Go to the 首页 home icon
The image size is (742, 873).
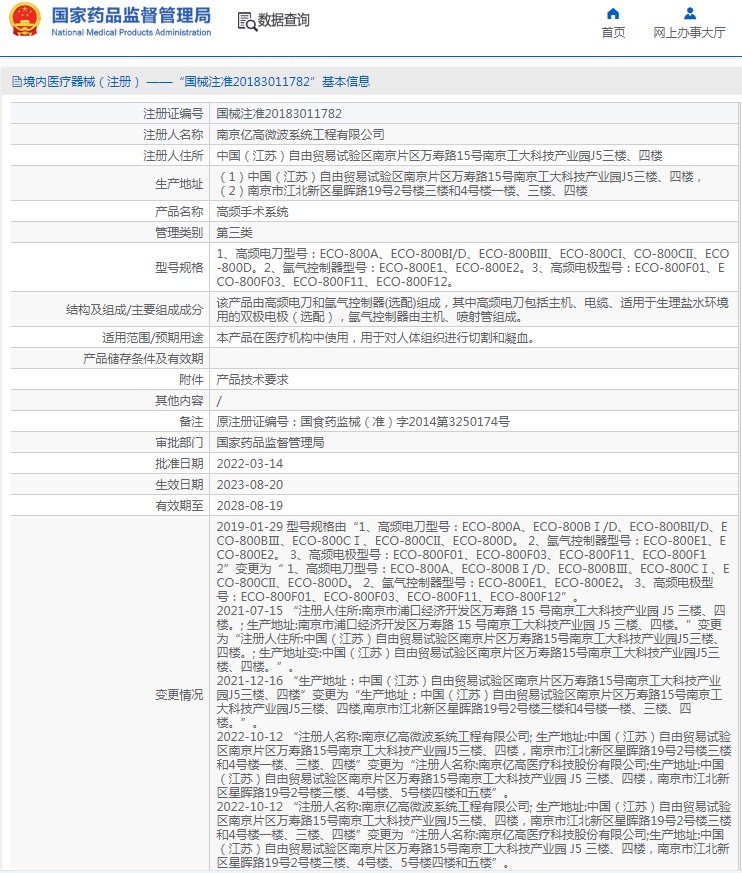pyautogui.click(x=613, y=13)
